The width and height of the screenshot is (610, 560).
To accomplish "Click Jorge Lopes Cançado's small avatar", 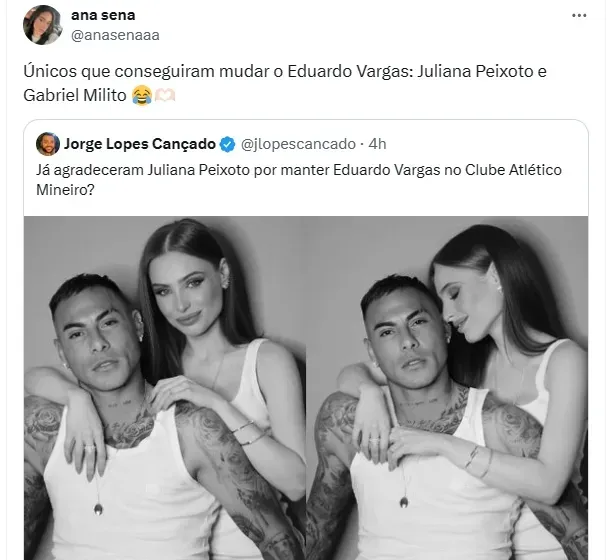I will pos(47,144).
